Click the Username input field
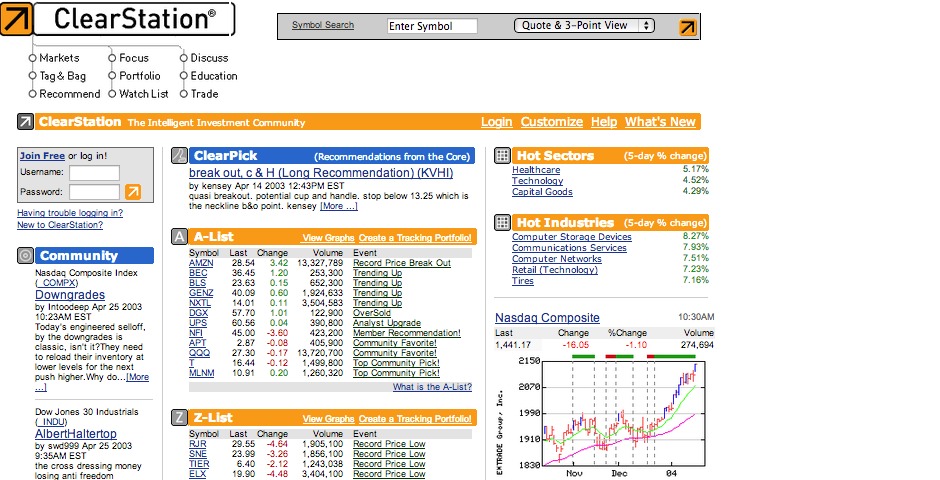 [95, 173]
